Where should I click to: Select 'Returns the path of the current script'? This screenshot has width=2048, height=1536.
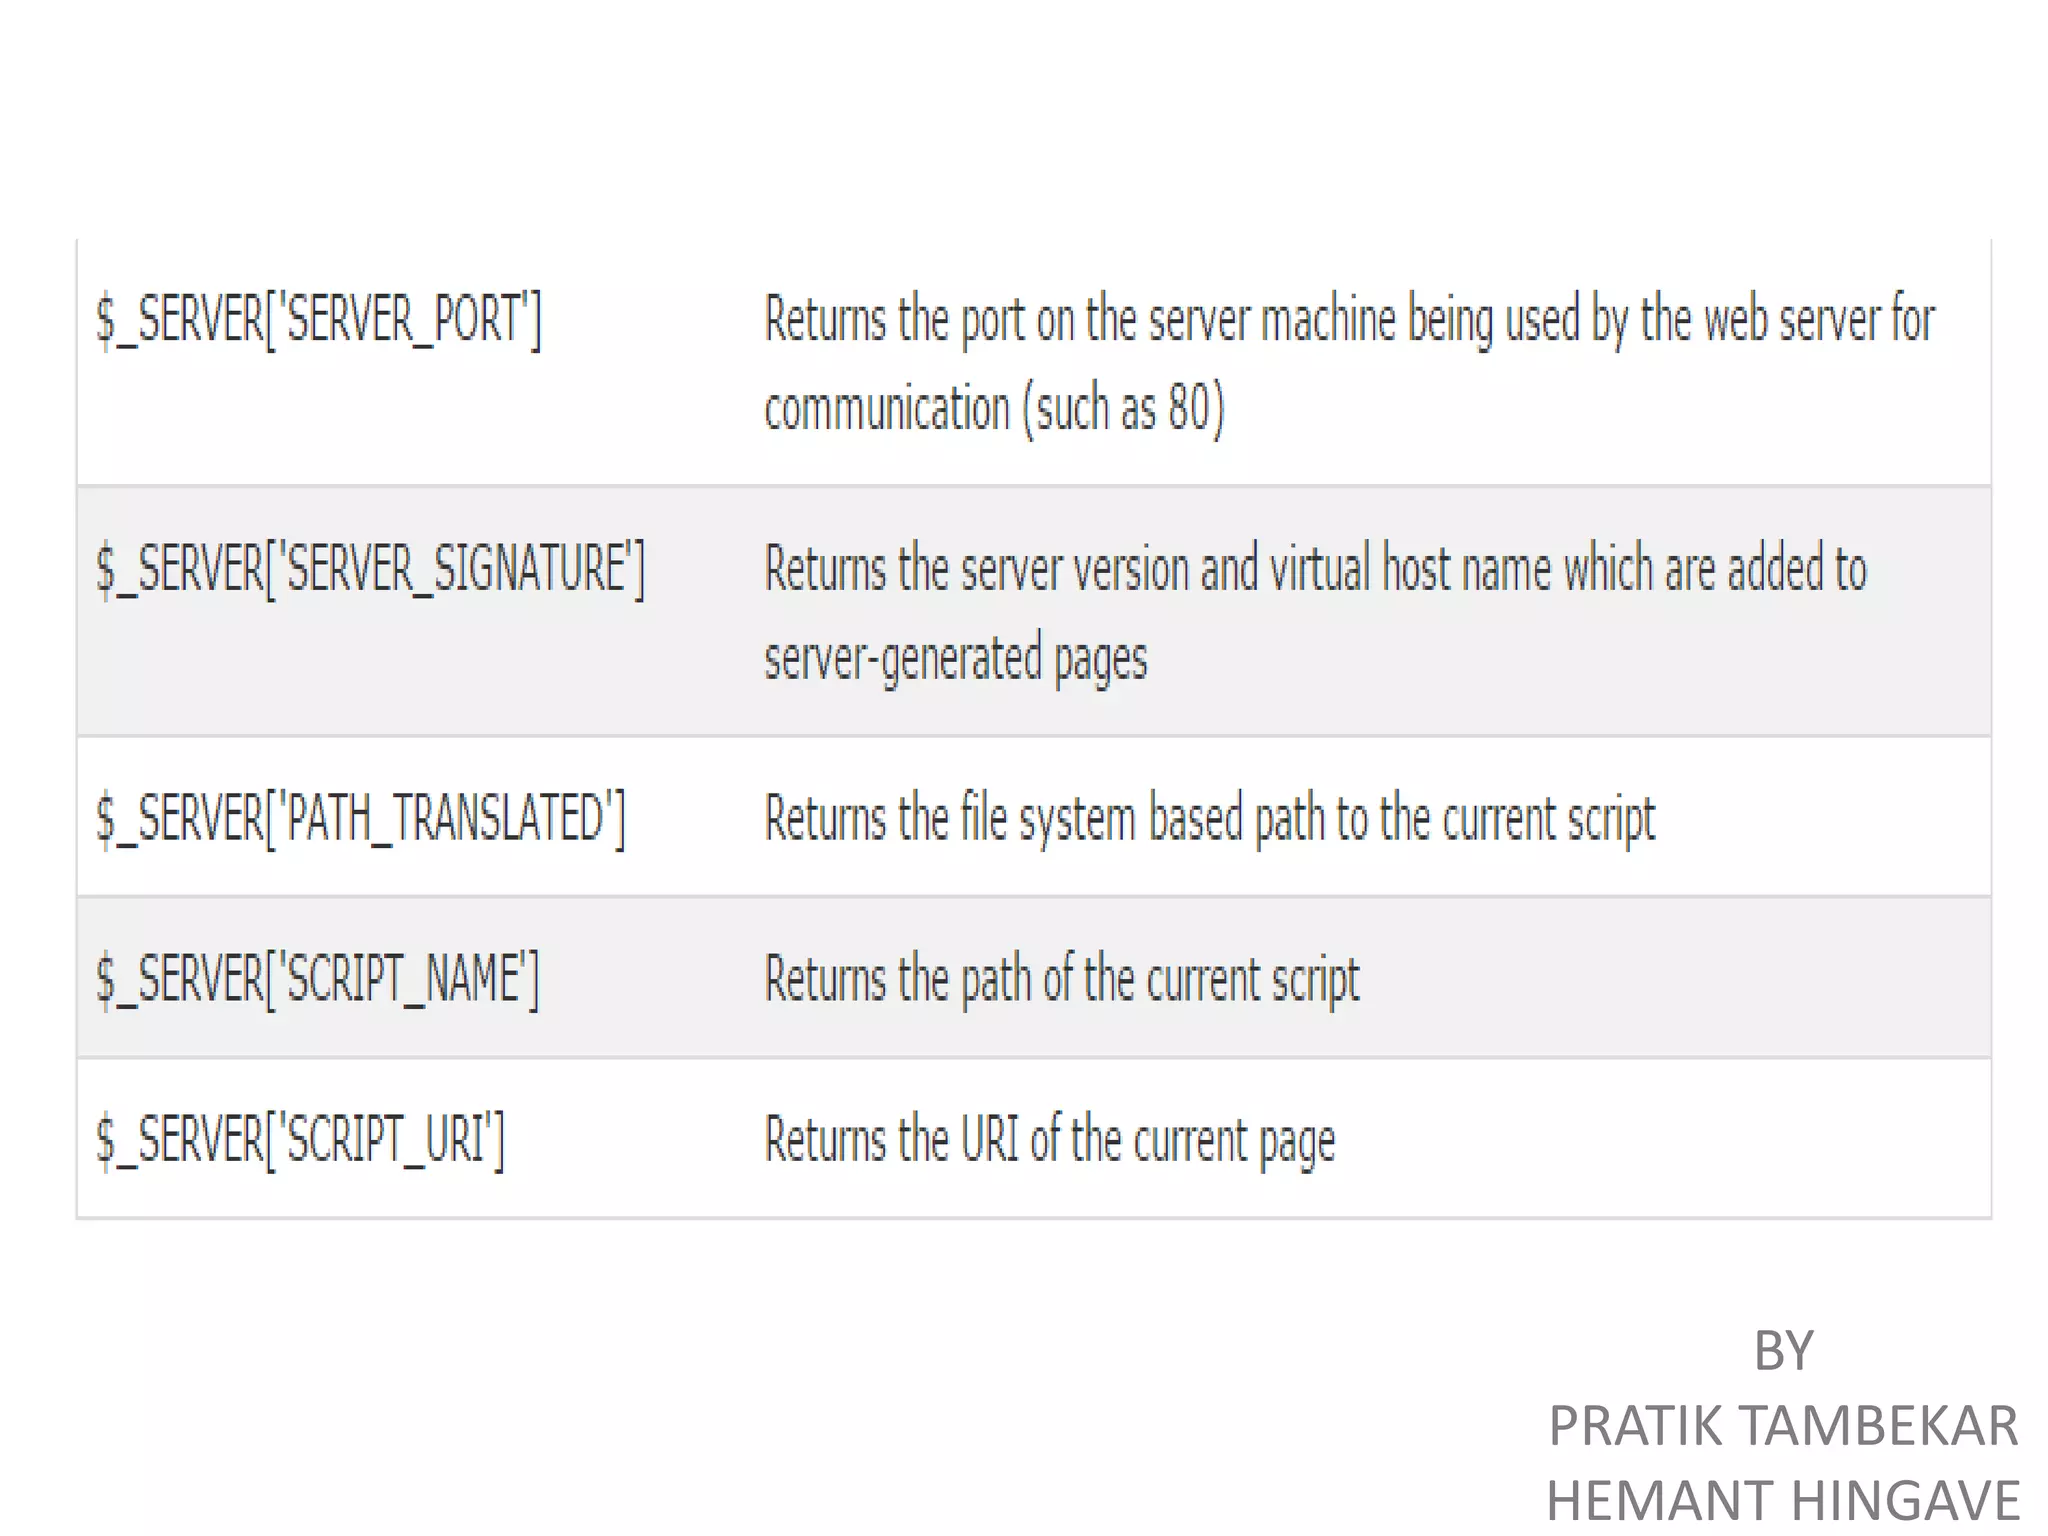point(1062,979)
